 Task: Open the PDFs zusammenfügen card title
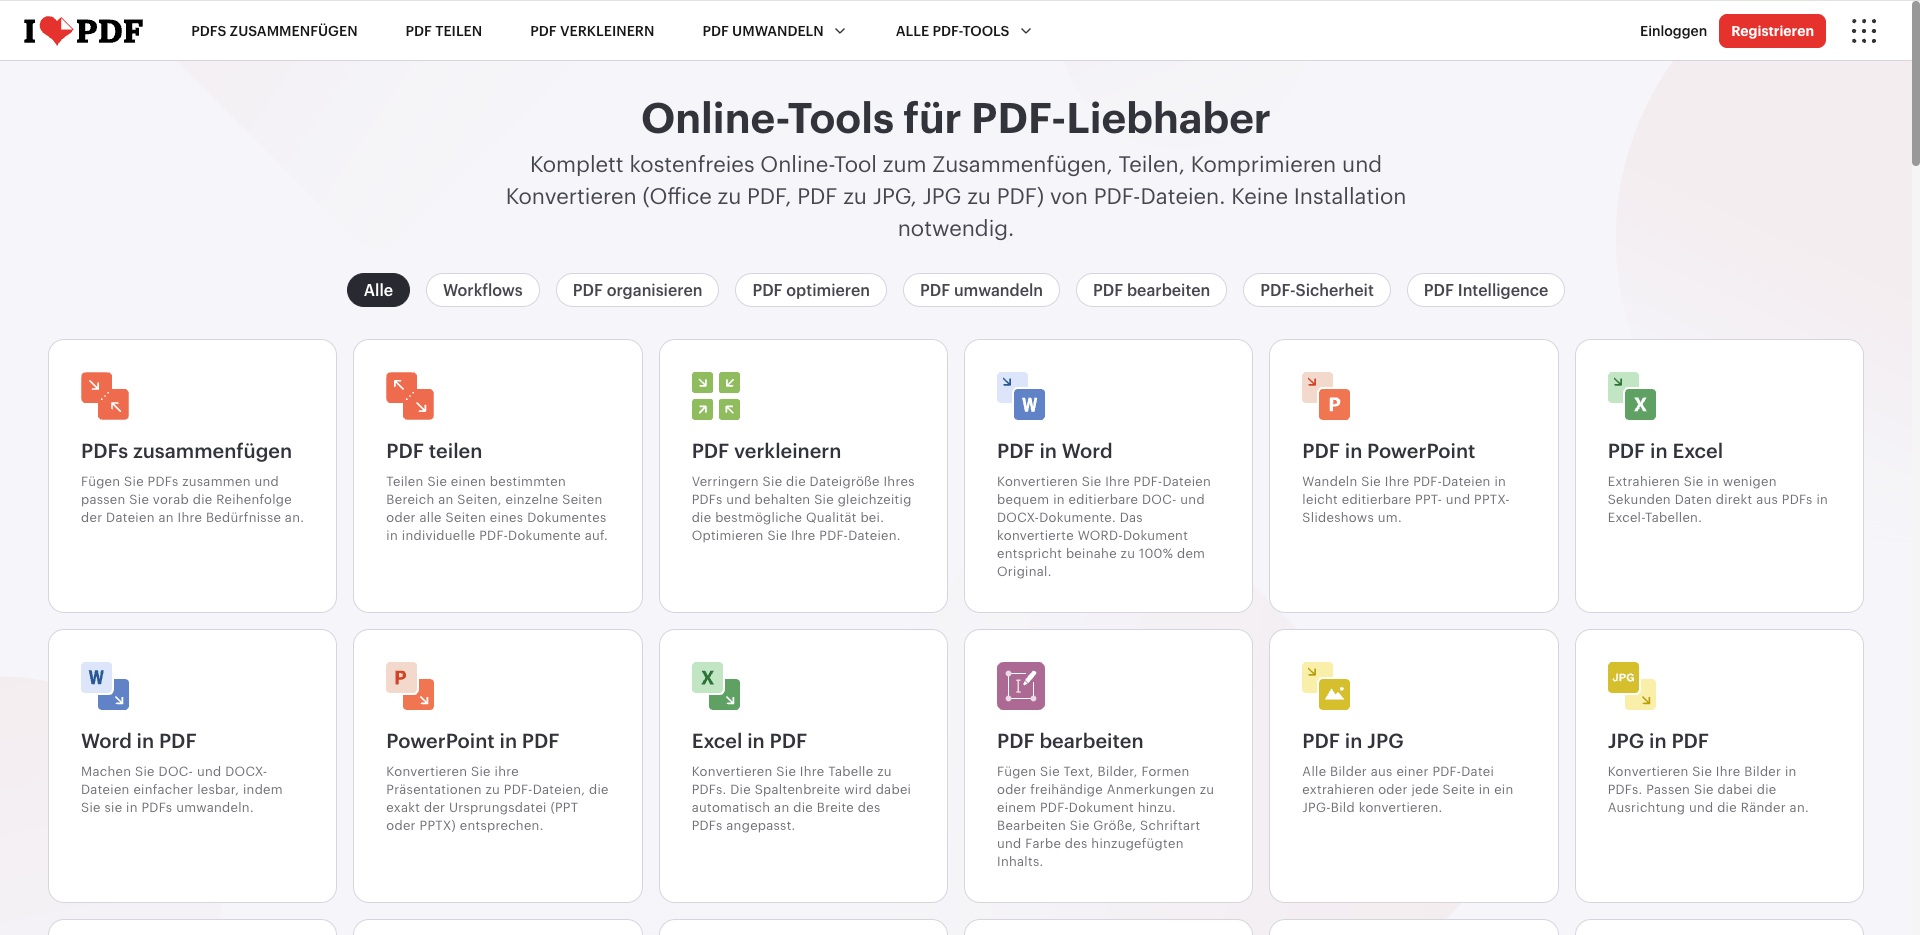[x=186, y=451]
